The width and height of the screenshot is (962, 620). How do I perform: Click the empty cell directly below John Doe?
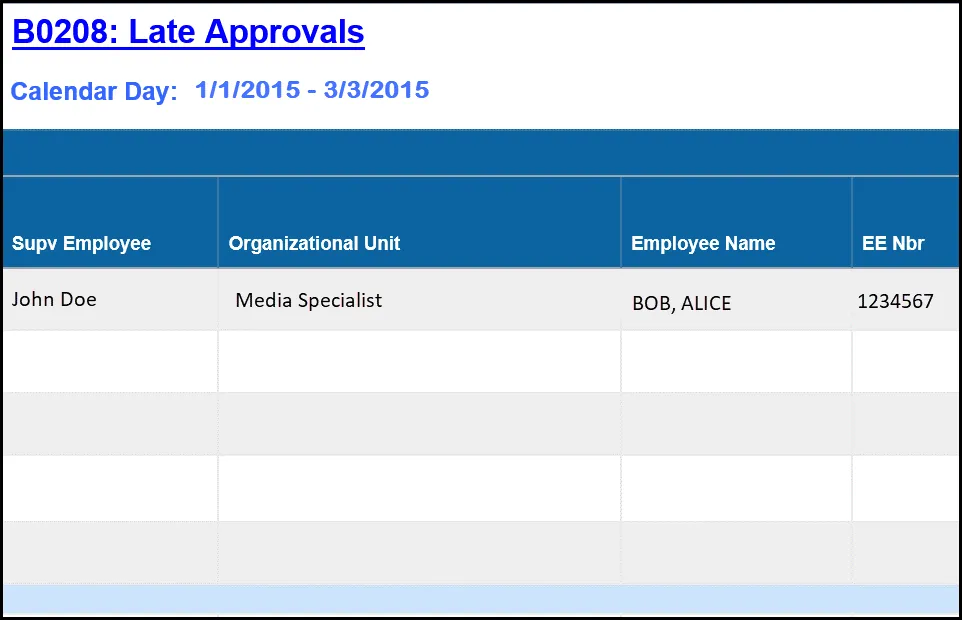[x=110, y=361]
